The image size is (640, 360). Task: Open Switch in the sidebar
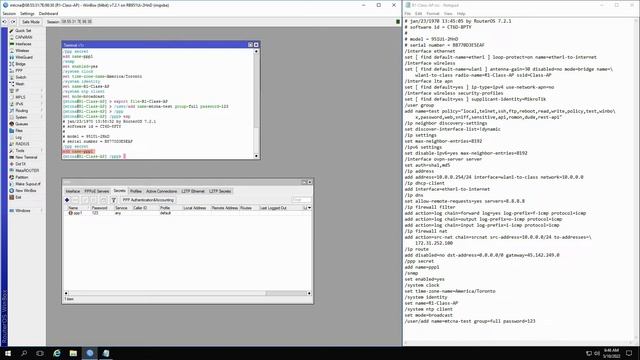click(x=21, y=77)
